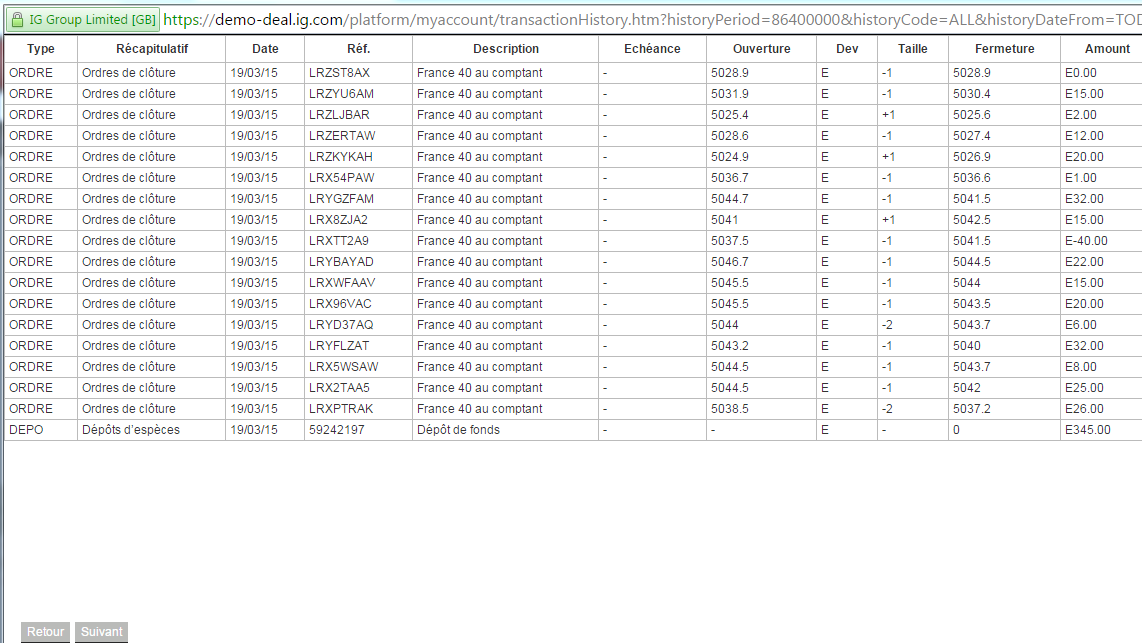Click closing price 5037.2
The image size is (1142, 643).
coord(972,409)
